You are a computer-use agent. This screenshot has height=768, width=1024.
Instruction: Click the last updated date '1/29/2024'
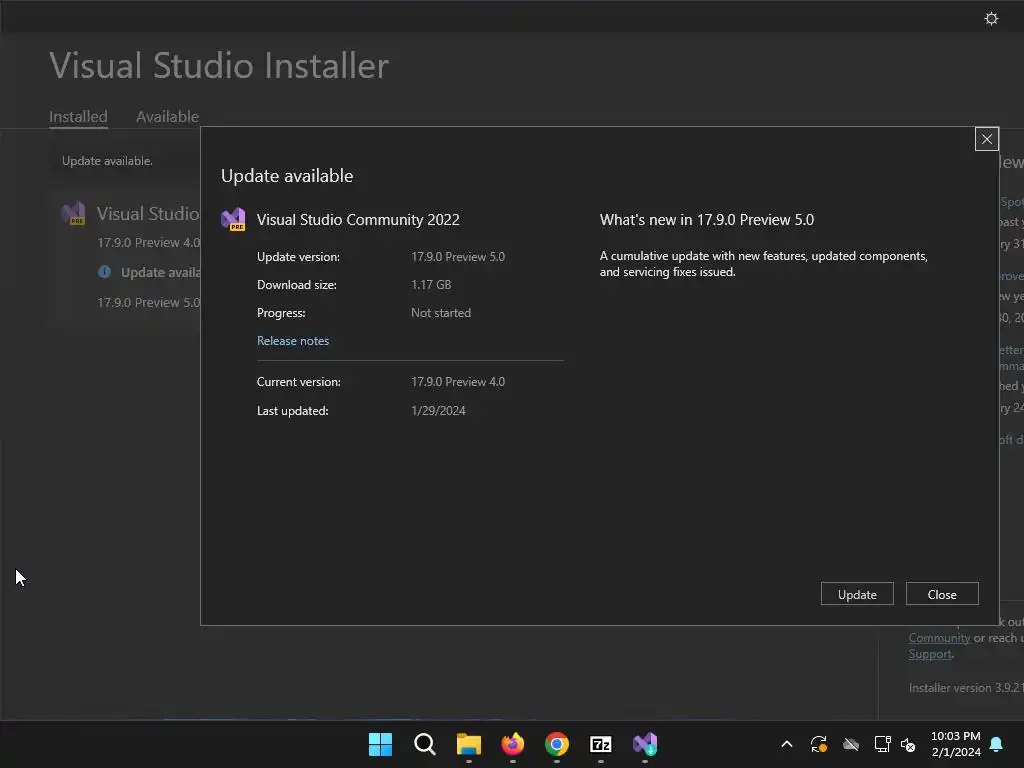[438, 411]
